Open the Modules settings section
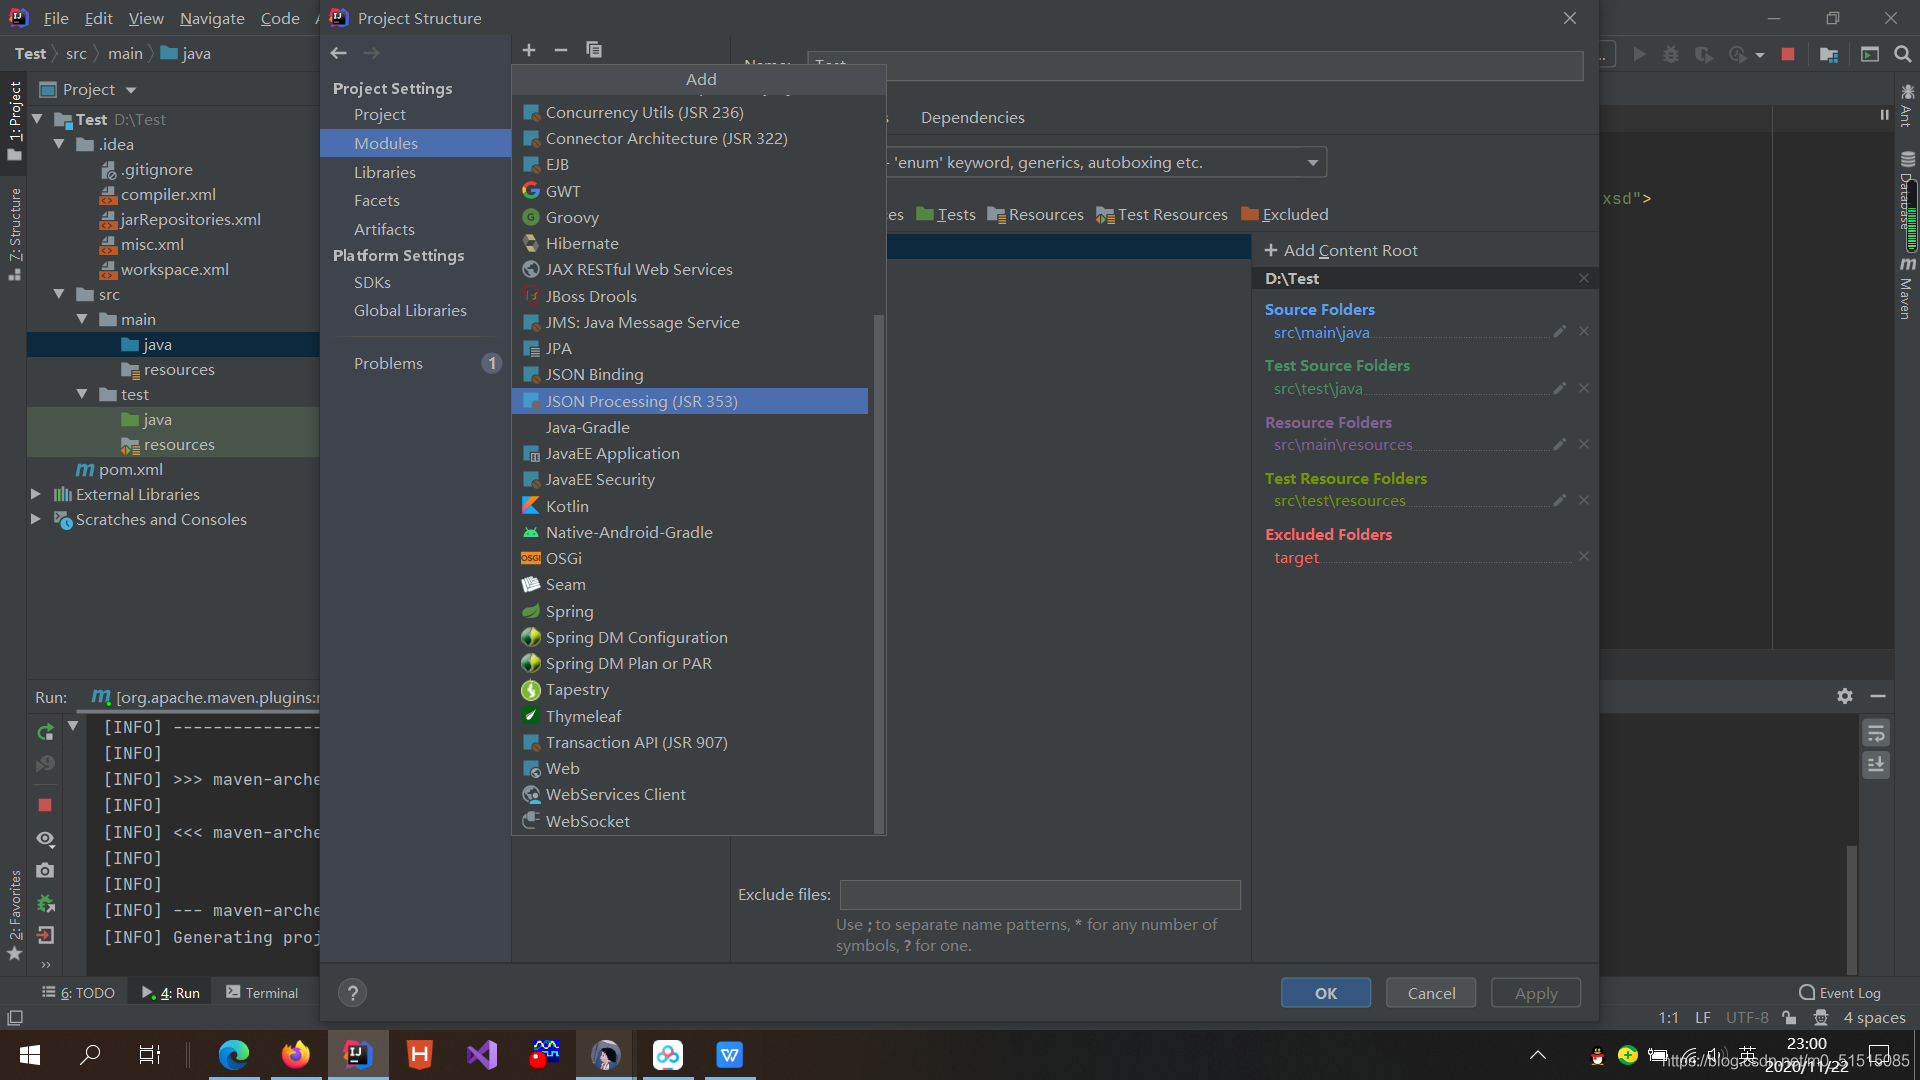The height and width of the screenshot is (1080, 1920). point(415,143)
